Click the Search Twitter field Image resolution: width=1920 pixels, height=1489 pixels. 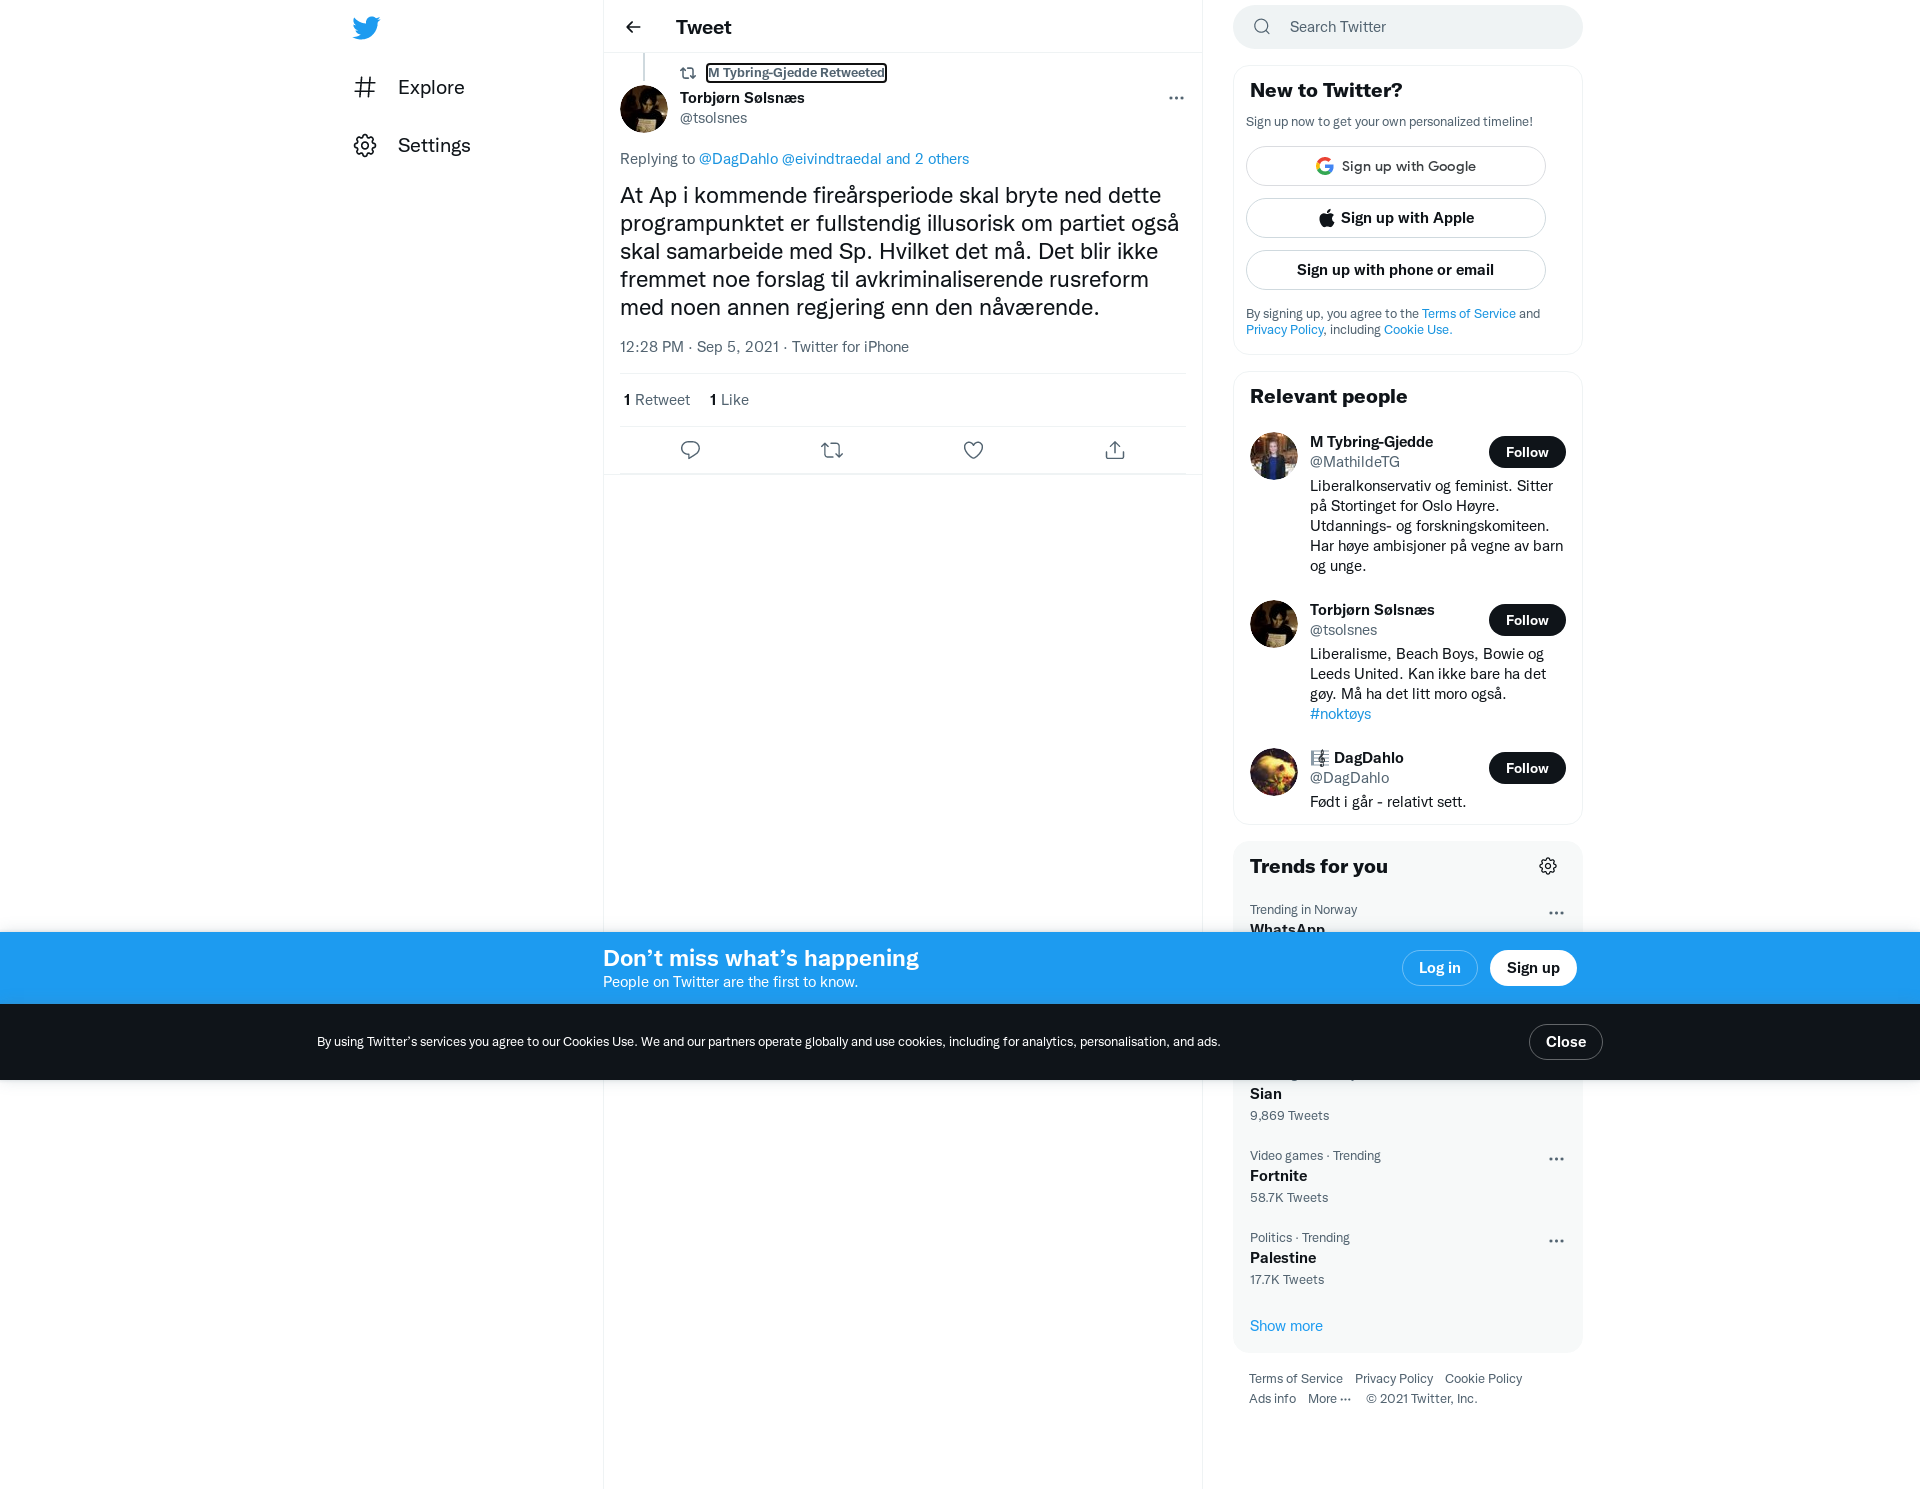coord(1408,27)
